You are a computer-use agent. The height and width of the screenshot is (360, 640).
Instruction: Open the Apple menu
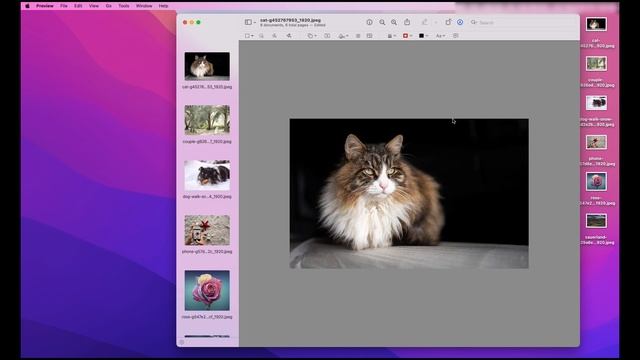(27, 6)
